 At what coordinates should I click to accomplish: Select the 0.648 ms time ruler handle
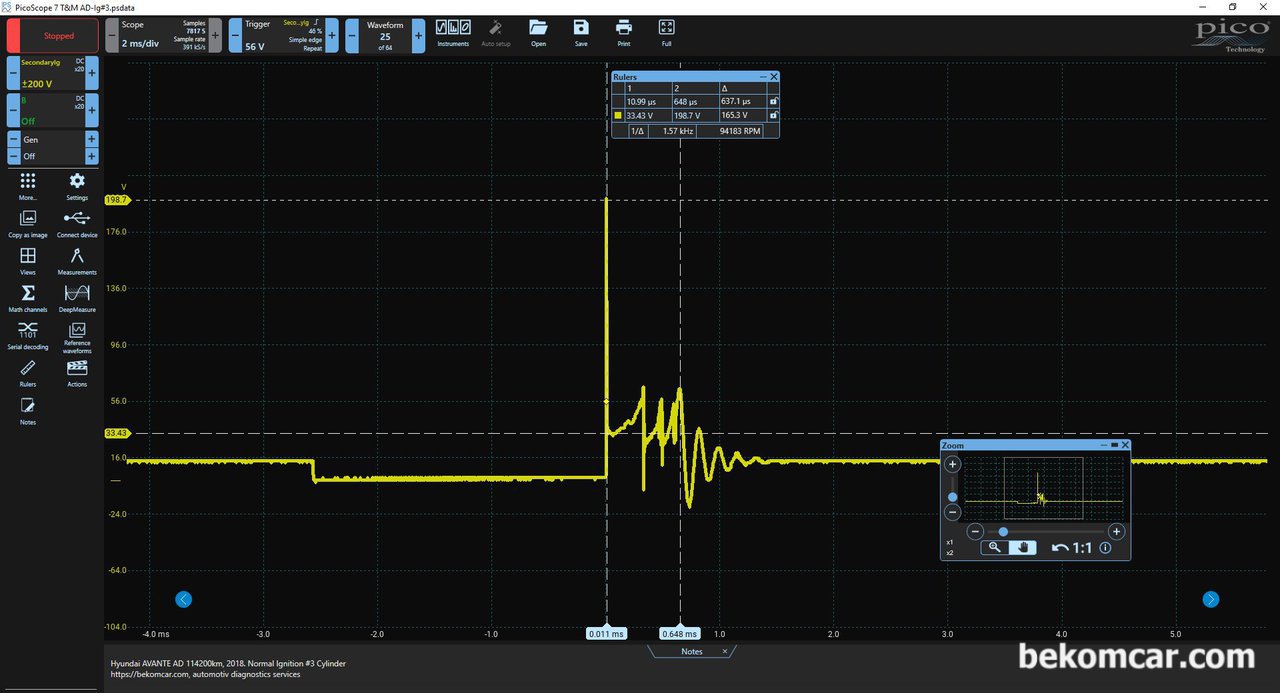(x=679, y=633)
